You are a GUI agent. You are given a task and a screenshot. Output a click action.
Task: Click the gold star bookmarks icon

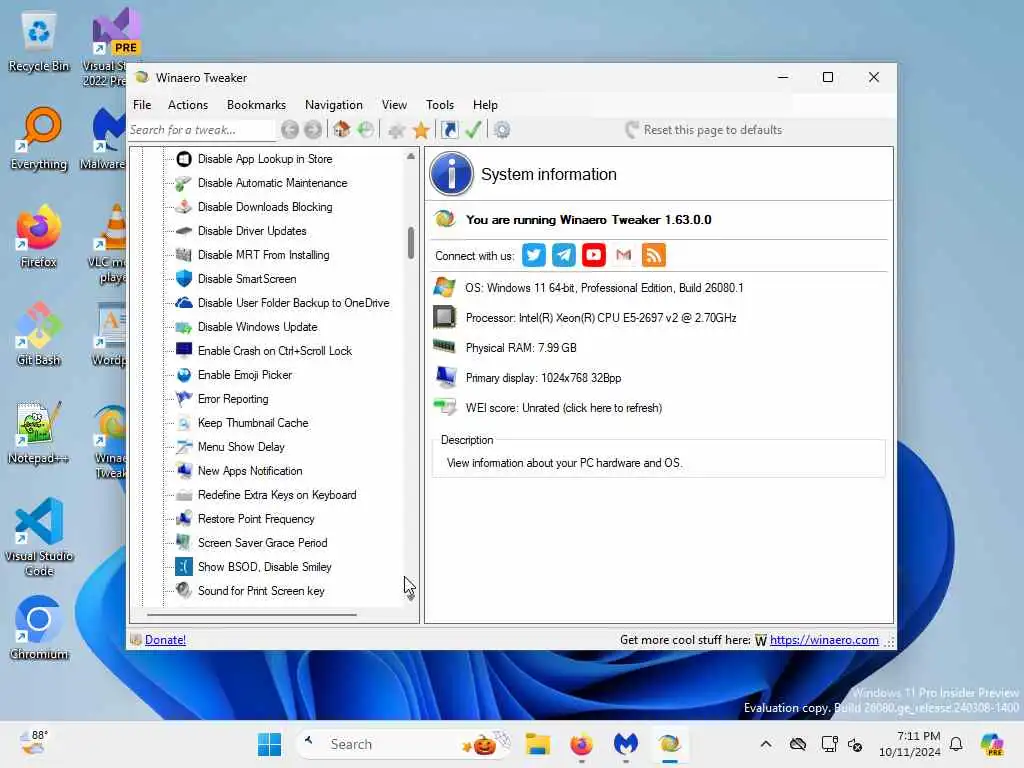tap(421, 130)
